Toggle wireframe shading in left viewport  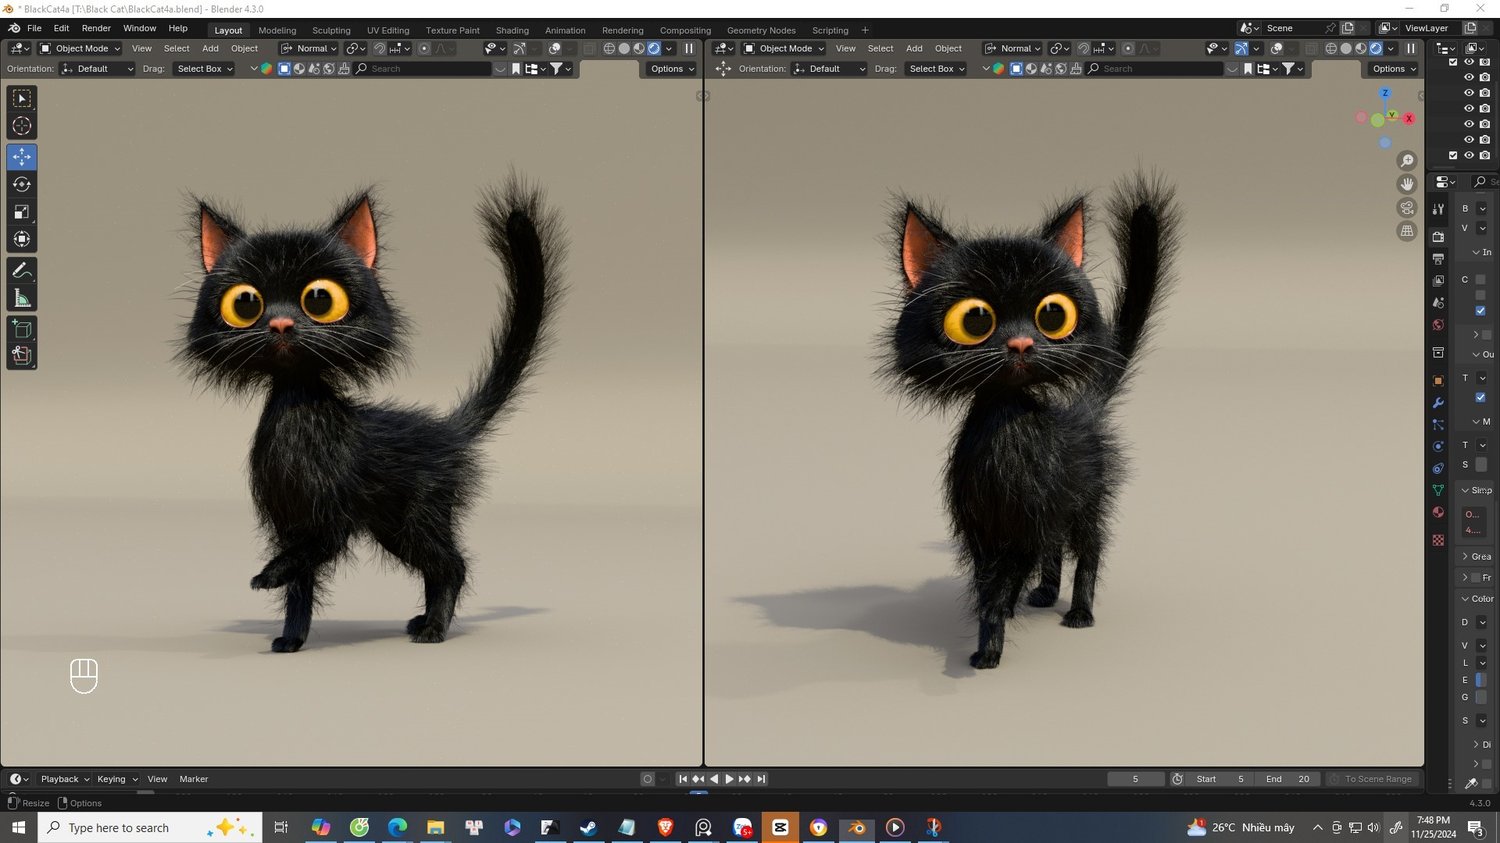609,48
